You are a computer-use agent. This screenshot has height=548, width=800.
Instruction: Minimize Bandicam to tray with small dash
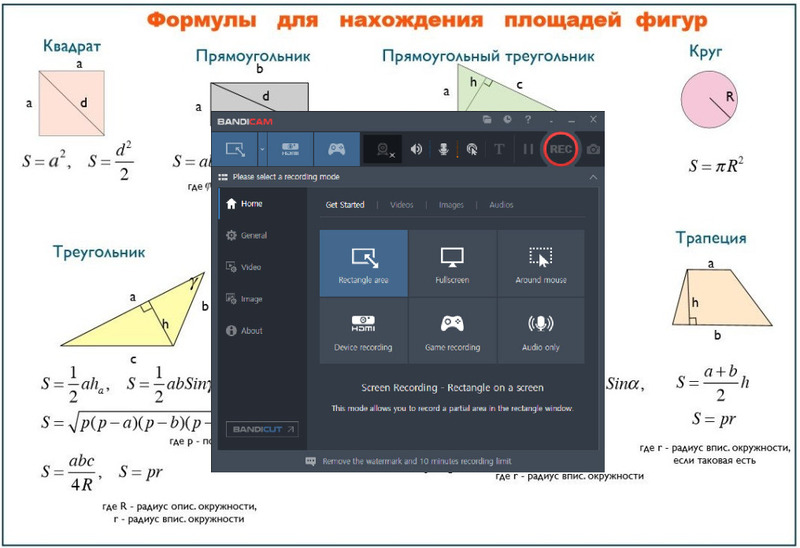[552, 121]
